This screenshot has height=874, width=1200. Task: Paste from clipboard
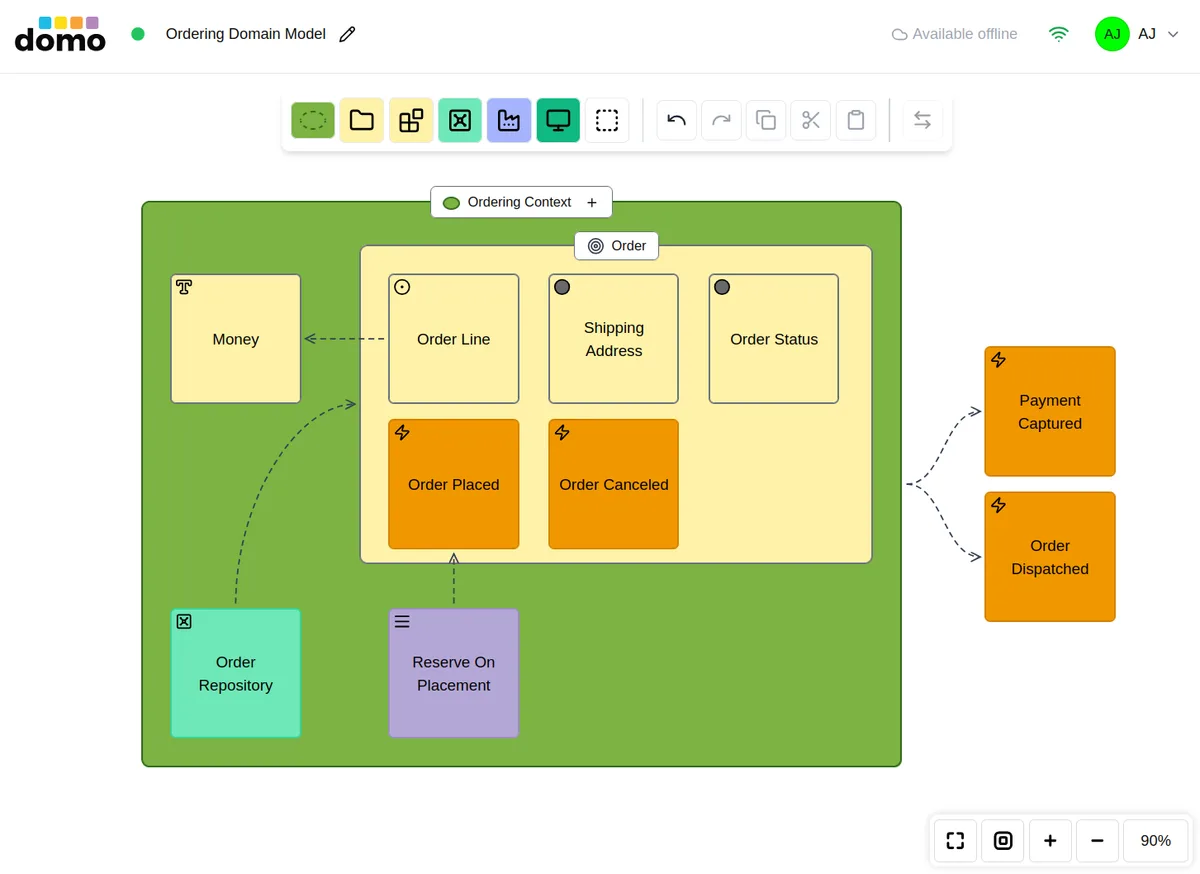(x=856, y=121)
